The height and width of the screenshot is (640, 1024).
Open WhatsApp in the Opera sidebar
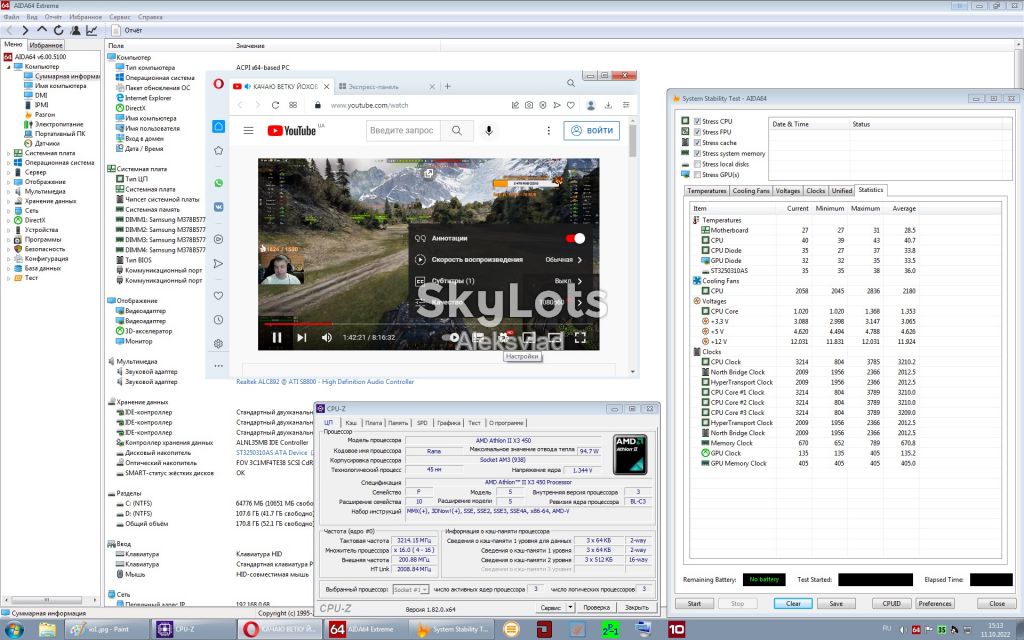(x=219, y=184)
